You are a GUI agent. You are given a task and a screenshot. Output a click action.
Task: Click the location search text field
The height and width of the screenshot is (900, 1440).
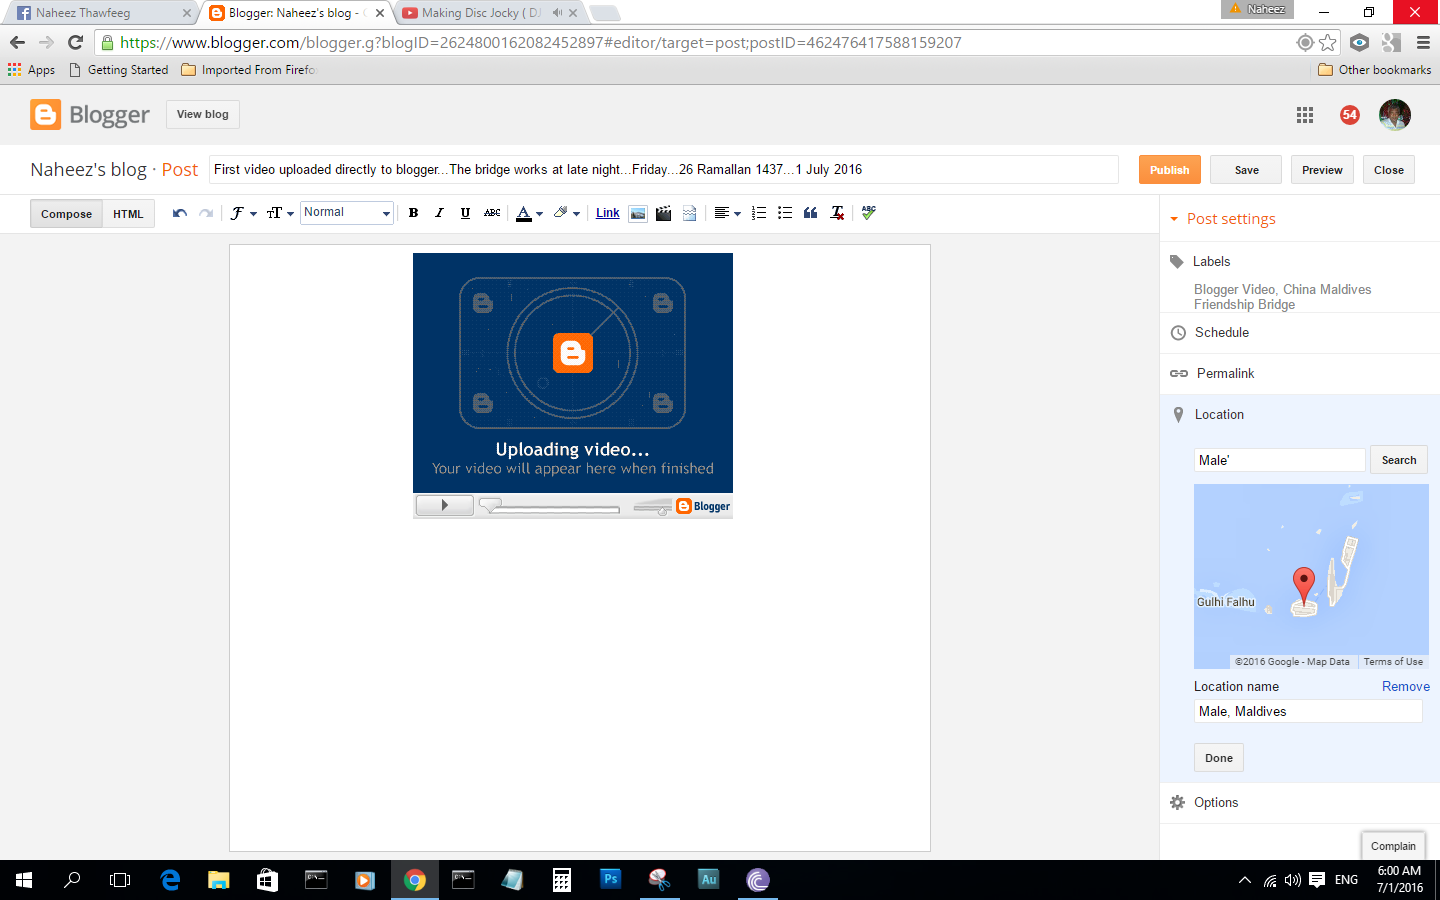(x=1280, y=460)
